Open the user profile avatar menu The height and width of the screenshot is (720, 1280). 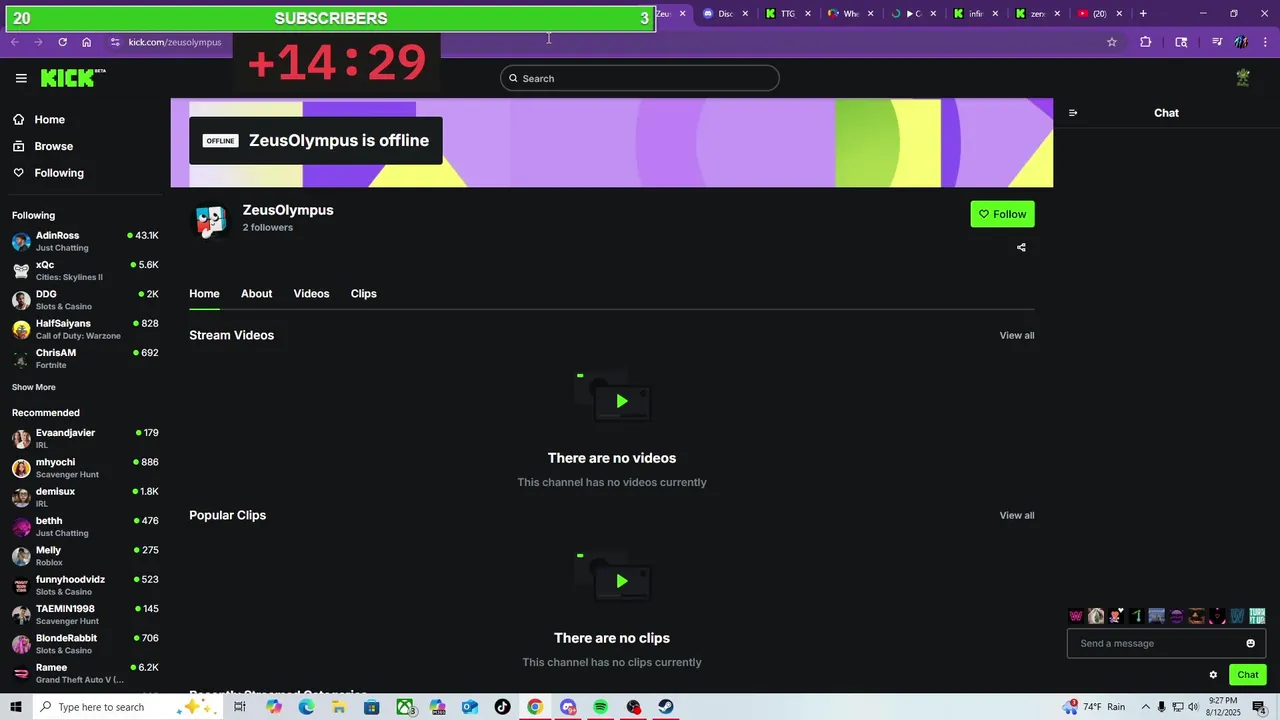(1243, 78)
